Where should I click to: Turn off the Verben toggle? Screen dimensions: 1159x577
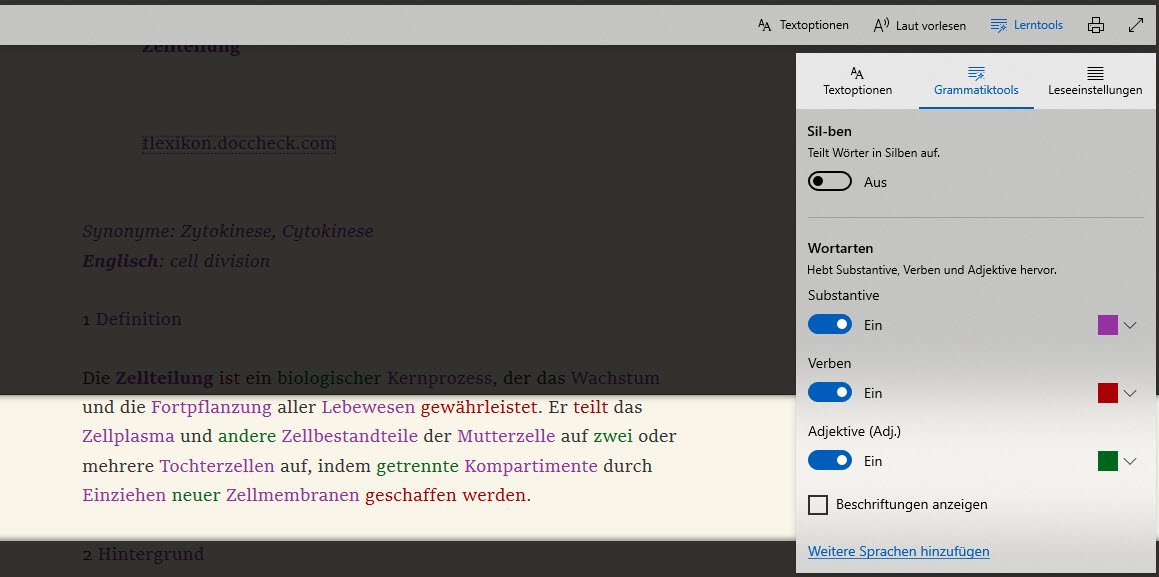[x=829, y=393]
